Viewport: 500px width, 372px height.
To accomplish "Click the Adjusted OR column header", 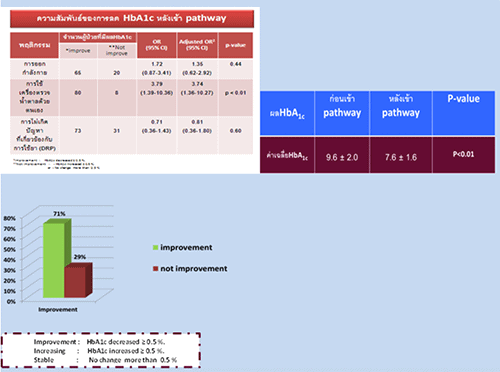I will pyautogui.click(x=197, y=45).
